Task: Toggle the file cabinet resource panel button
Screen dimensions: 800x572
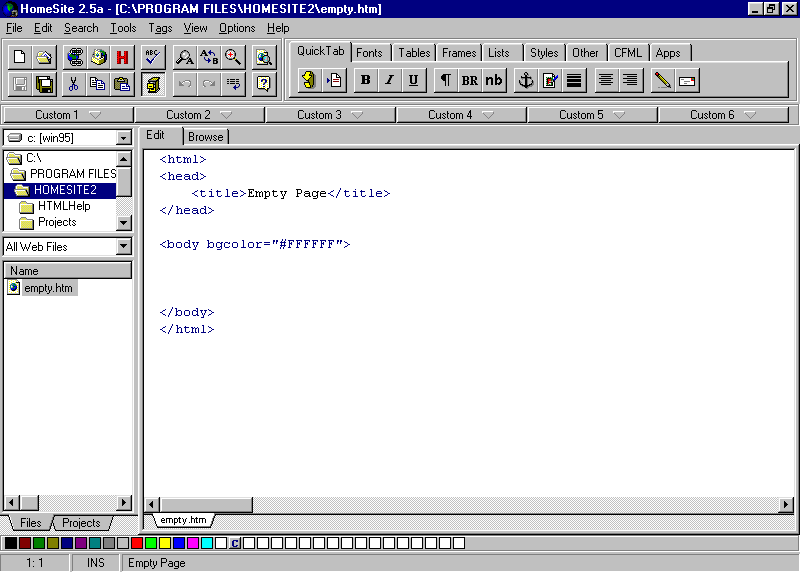Action: click(153, 84)
